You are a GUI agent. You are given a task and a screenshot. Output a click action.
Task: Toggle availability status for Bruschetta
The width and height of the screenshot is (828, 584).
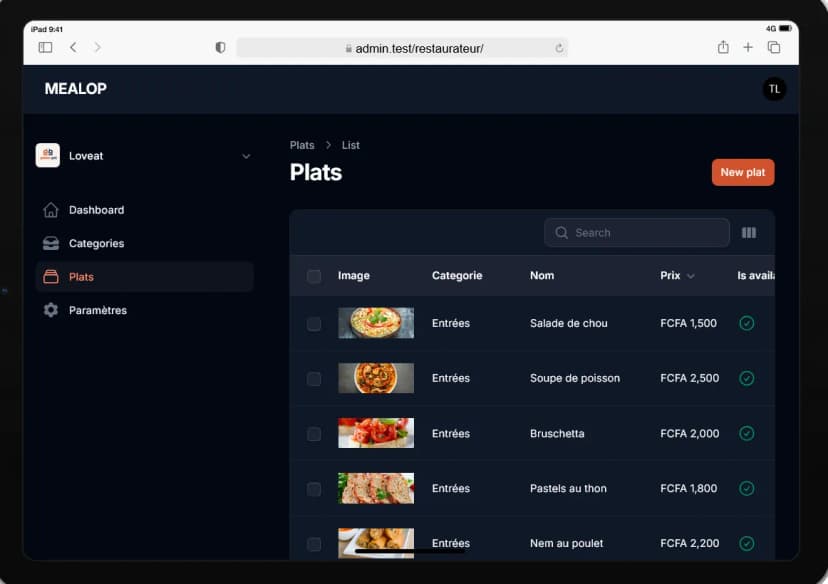click(x=747, y=433)
